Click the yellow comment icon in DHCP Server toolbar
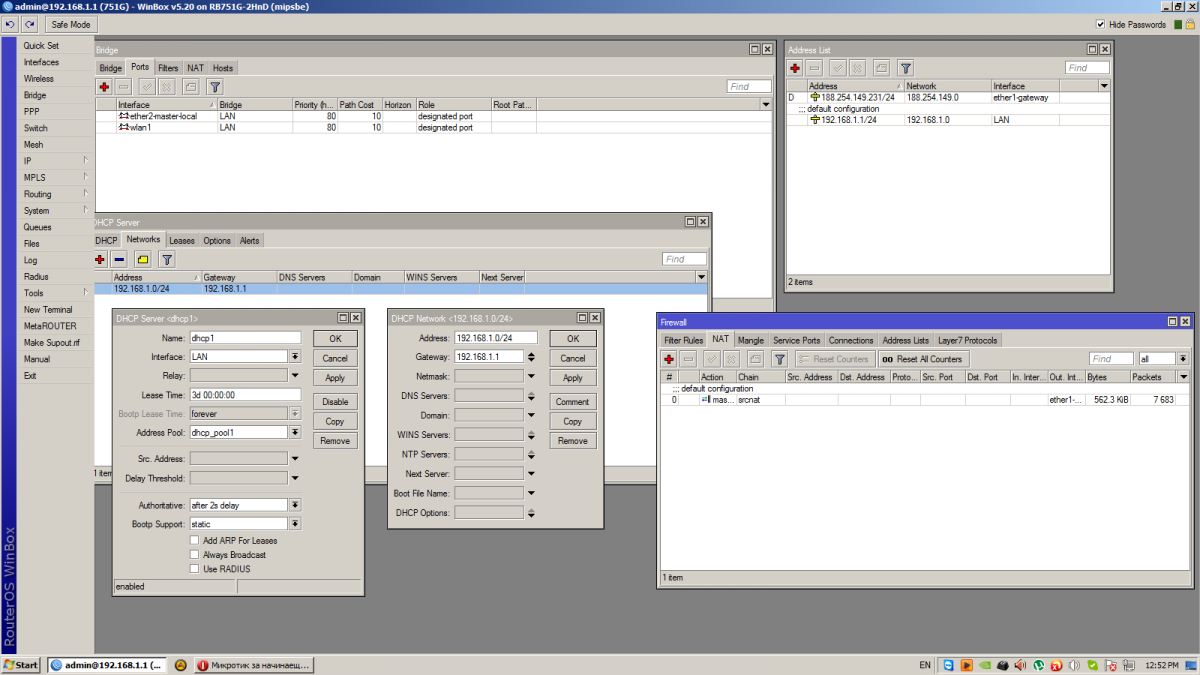This screenshot has height=675, width=1200. 143,260
